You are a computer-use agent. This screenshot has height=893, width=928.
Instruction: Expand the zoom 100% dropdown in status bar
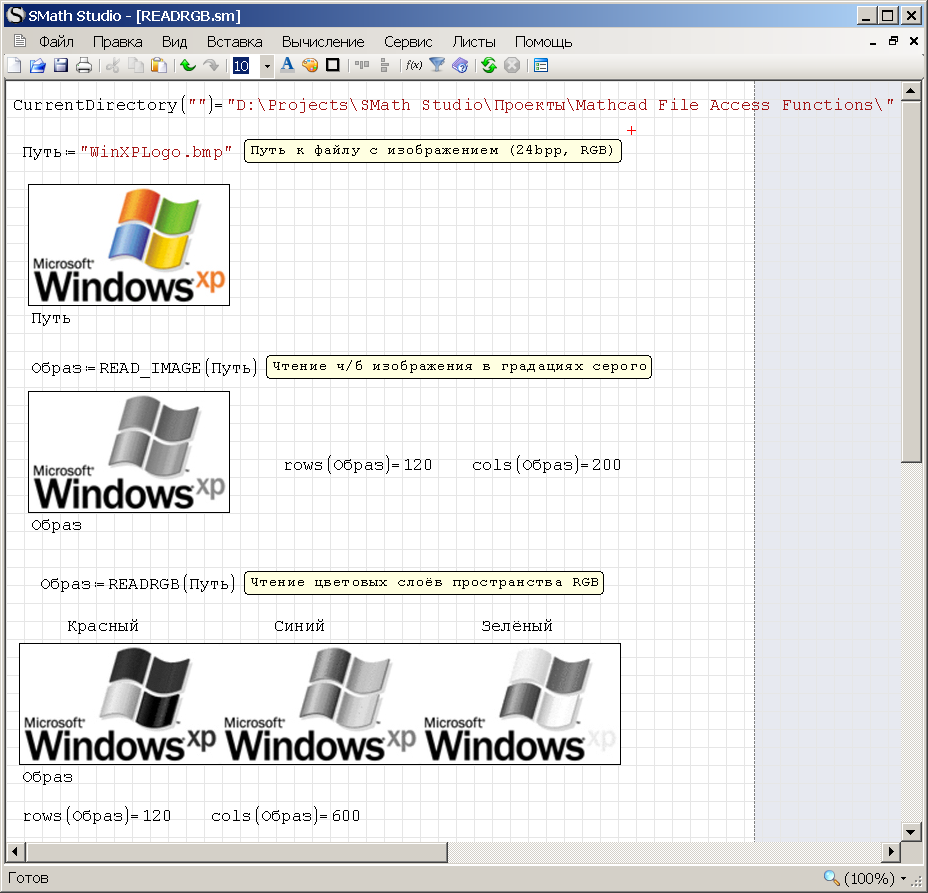point(904,879)
